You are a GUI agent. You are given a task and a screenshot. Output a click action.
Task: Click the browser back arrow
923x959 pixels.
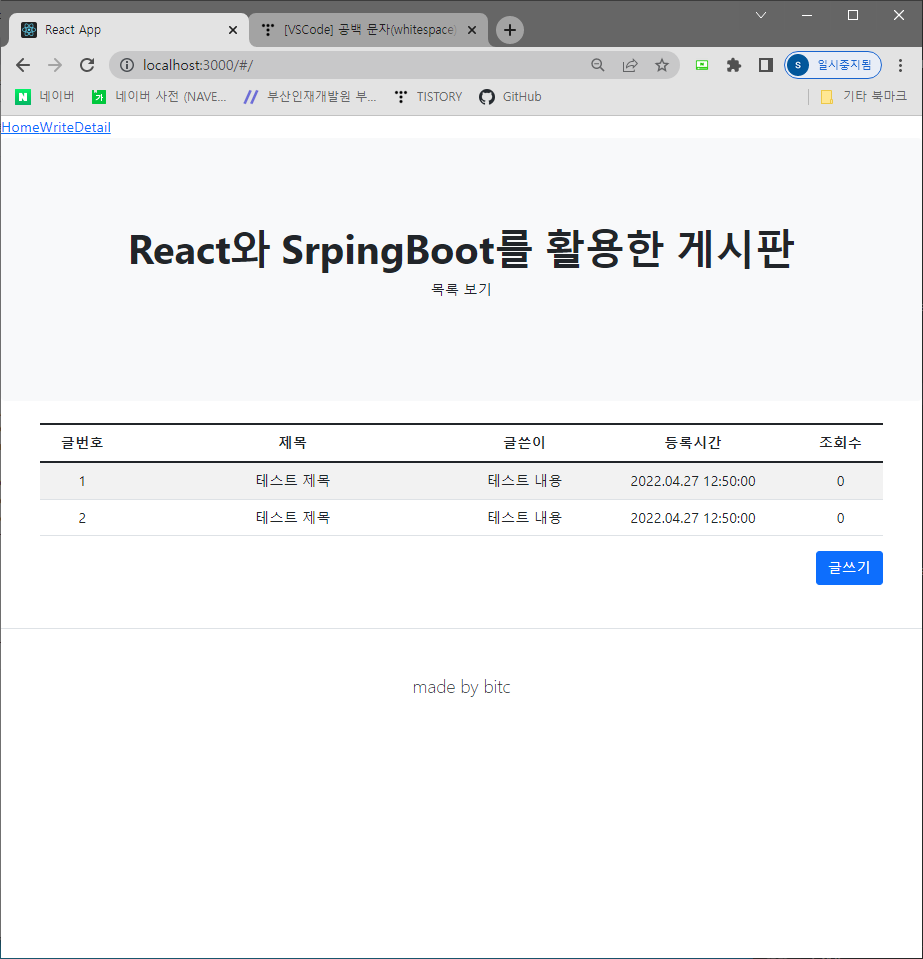[23, 65]
